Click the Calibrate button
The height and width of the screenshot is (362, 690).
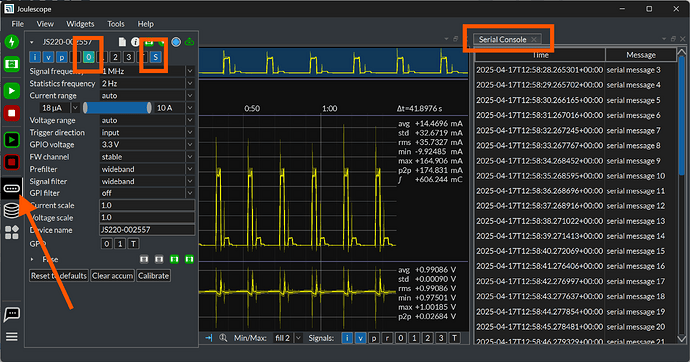tap(153, 276)
